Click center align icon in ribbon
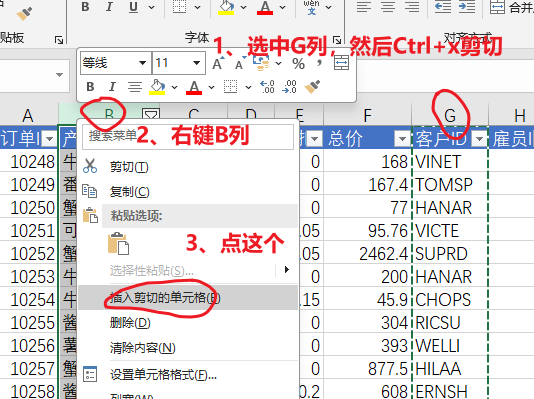The image size is (534, 399). (x=388, y=7)
